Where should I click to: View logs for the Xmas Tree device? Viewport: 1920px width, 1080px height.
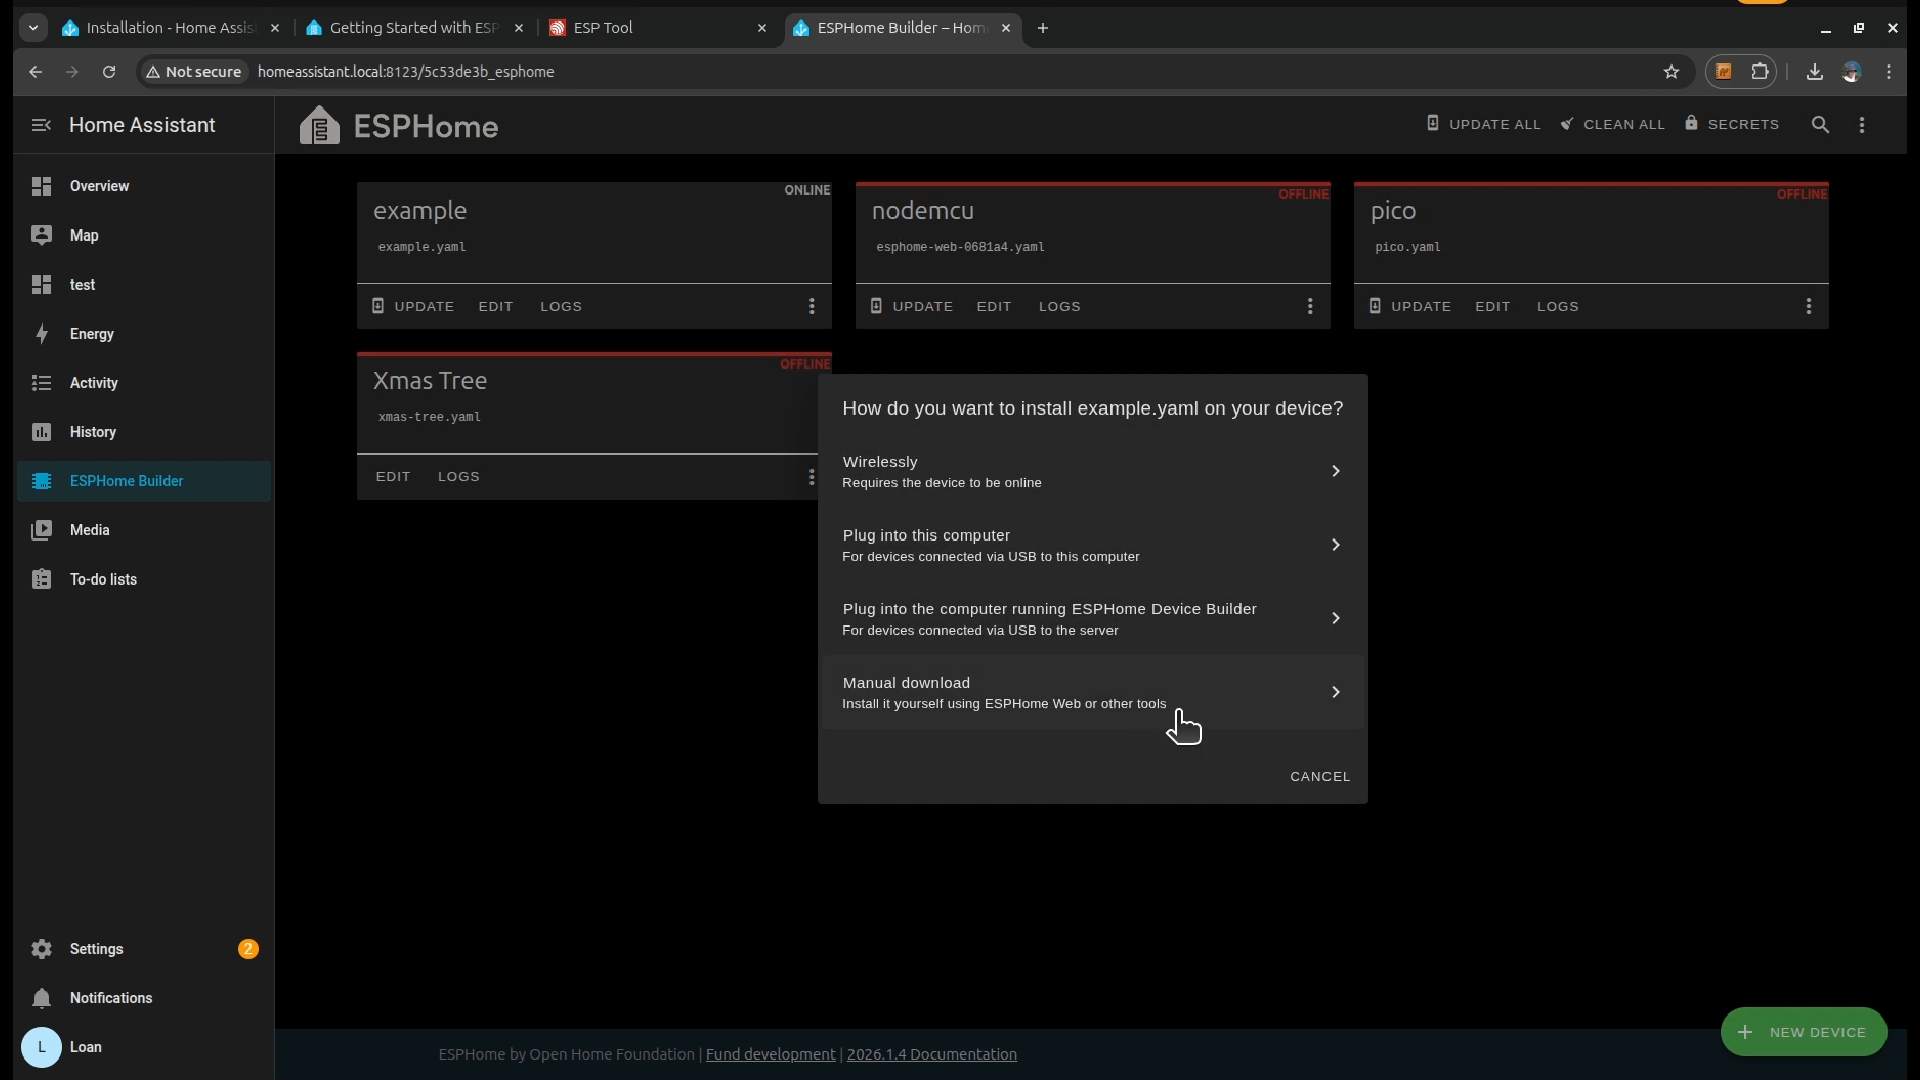pyautogui.click(x=458, y=477)
